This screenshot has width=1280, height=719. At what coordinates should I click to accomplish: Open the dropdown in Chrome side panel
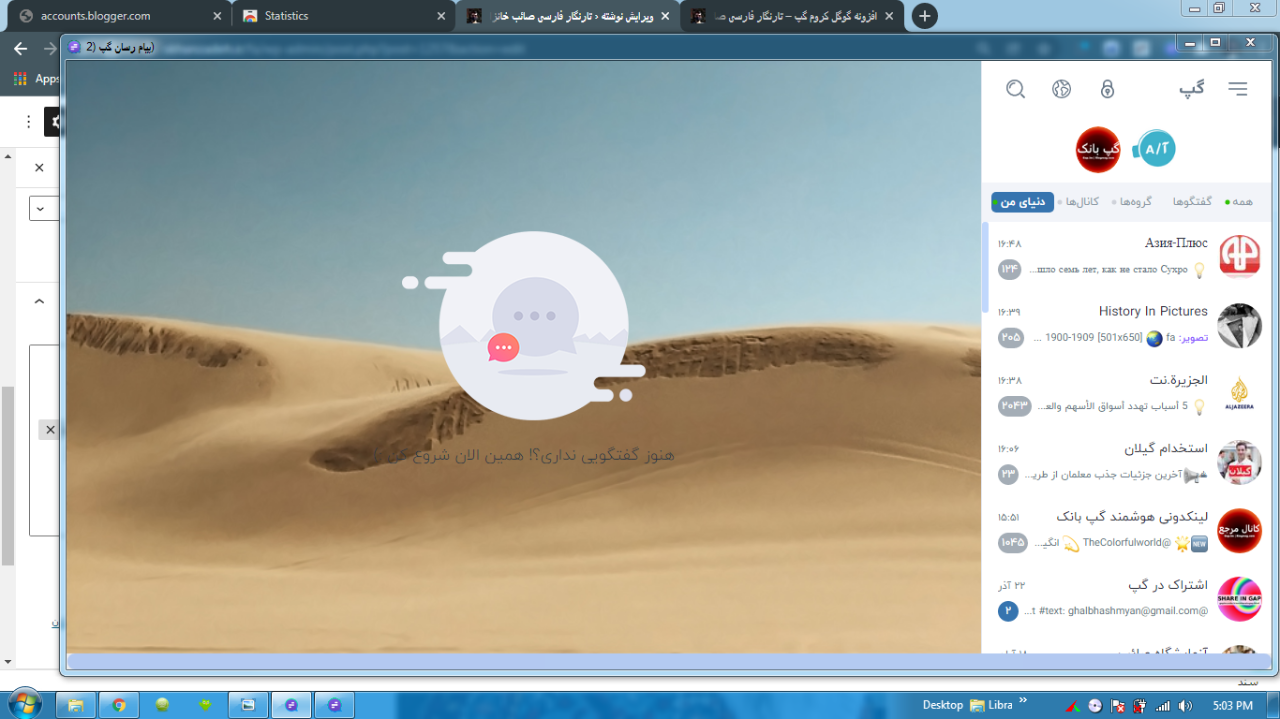tap(43, 209)
